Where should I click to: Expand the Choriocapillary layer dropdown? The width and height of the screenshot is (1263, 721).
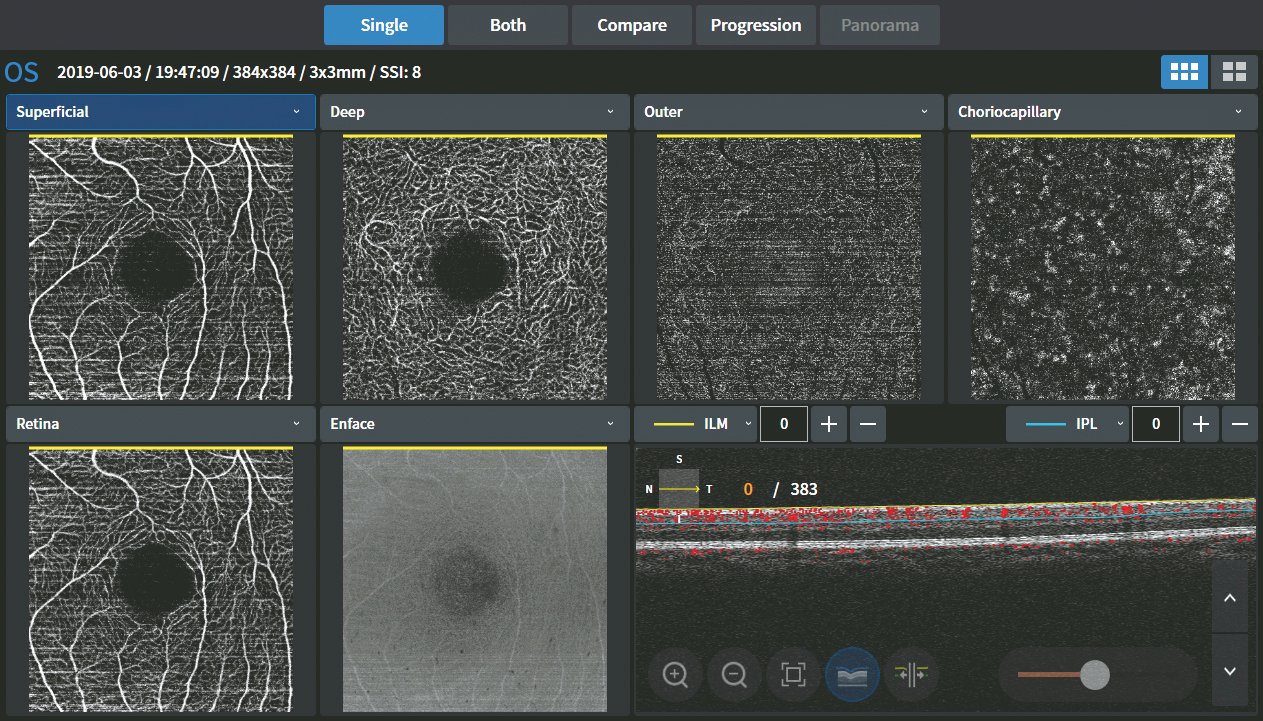[x=1238, y=112]
